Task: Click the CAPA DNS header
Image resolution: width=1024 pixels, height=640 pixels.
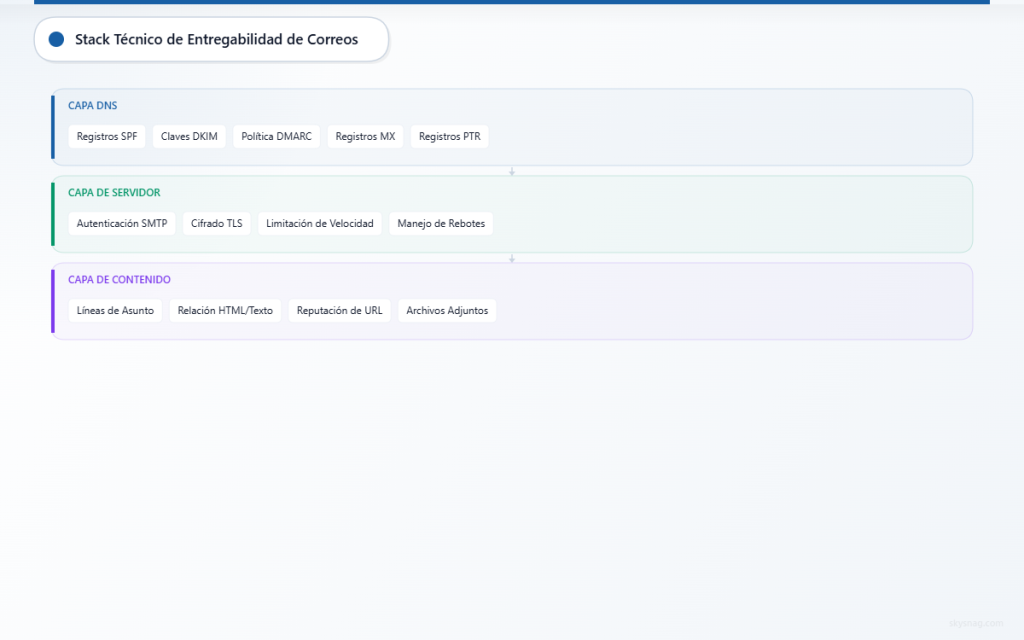Action: click(x=92, y=105)
